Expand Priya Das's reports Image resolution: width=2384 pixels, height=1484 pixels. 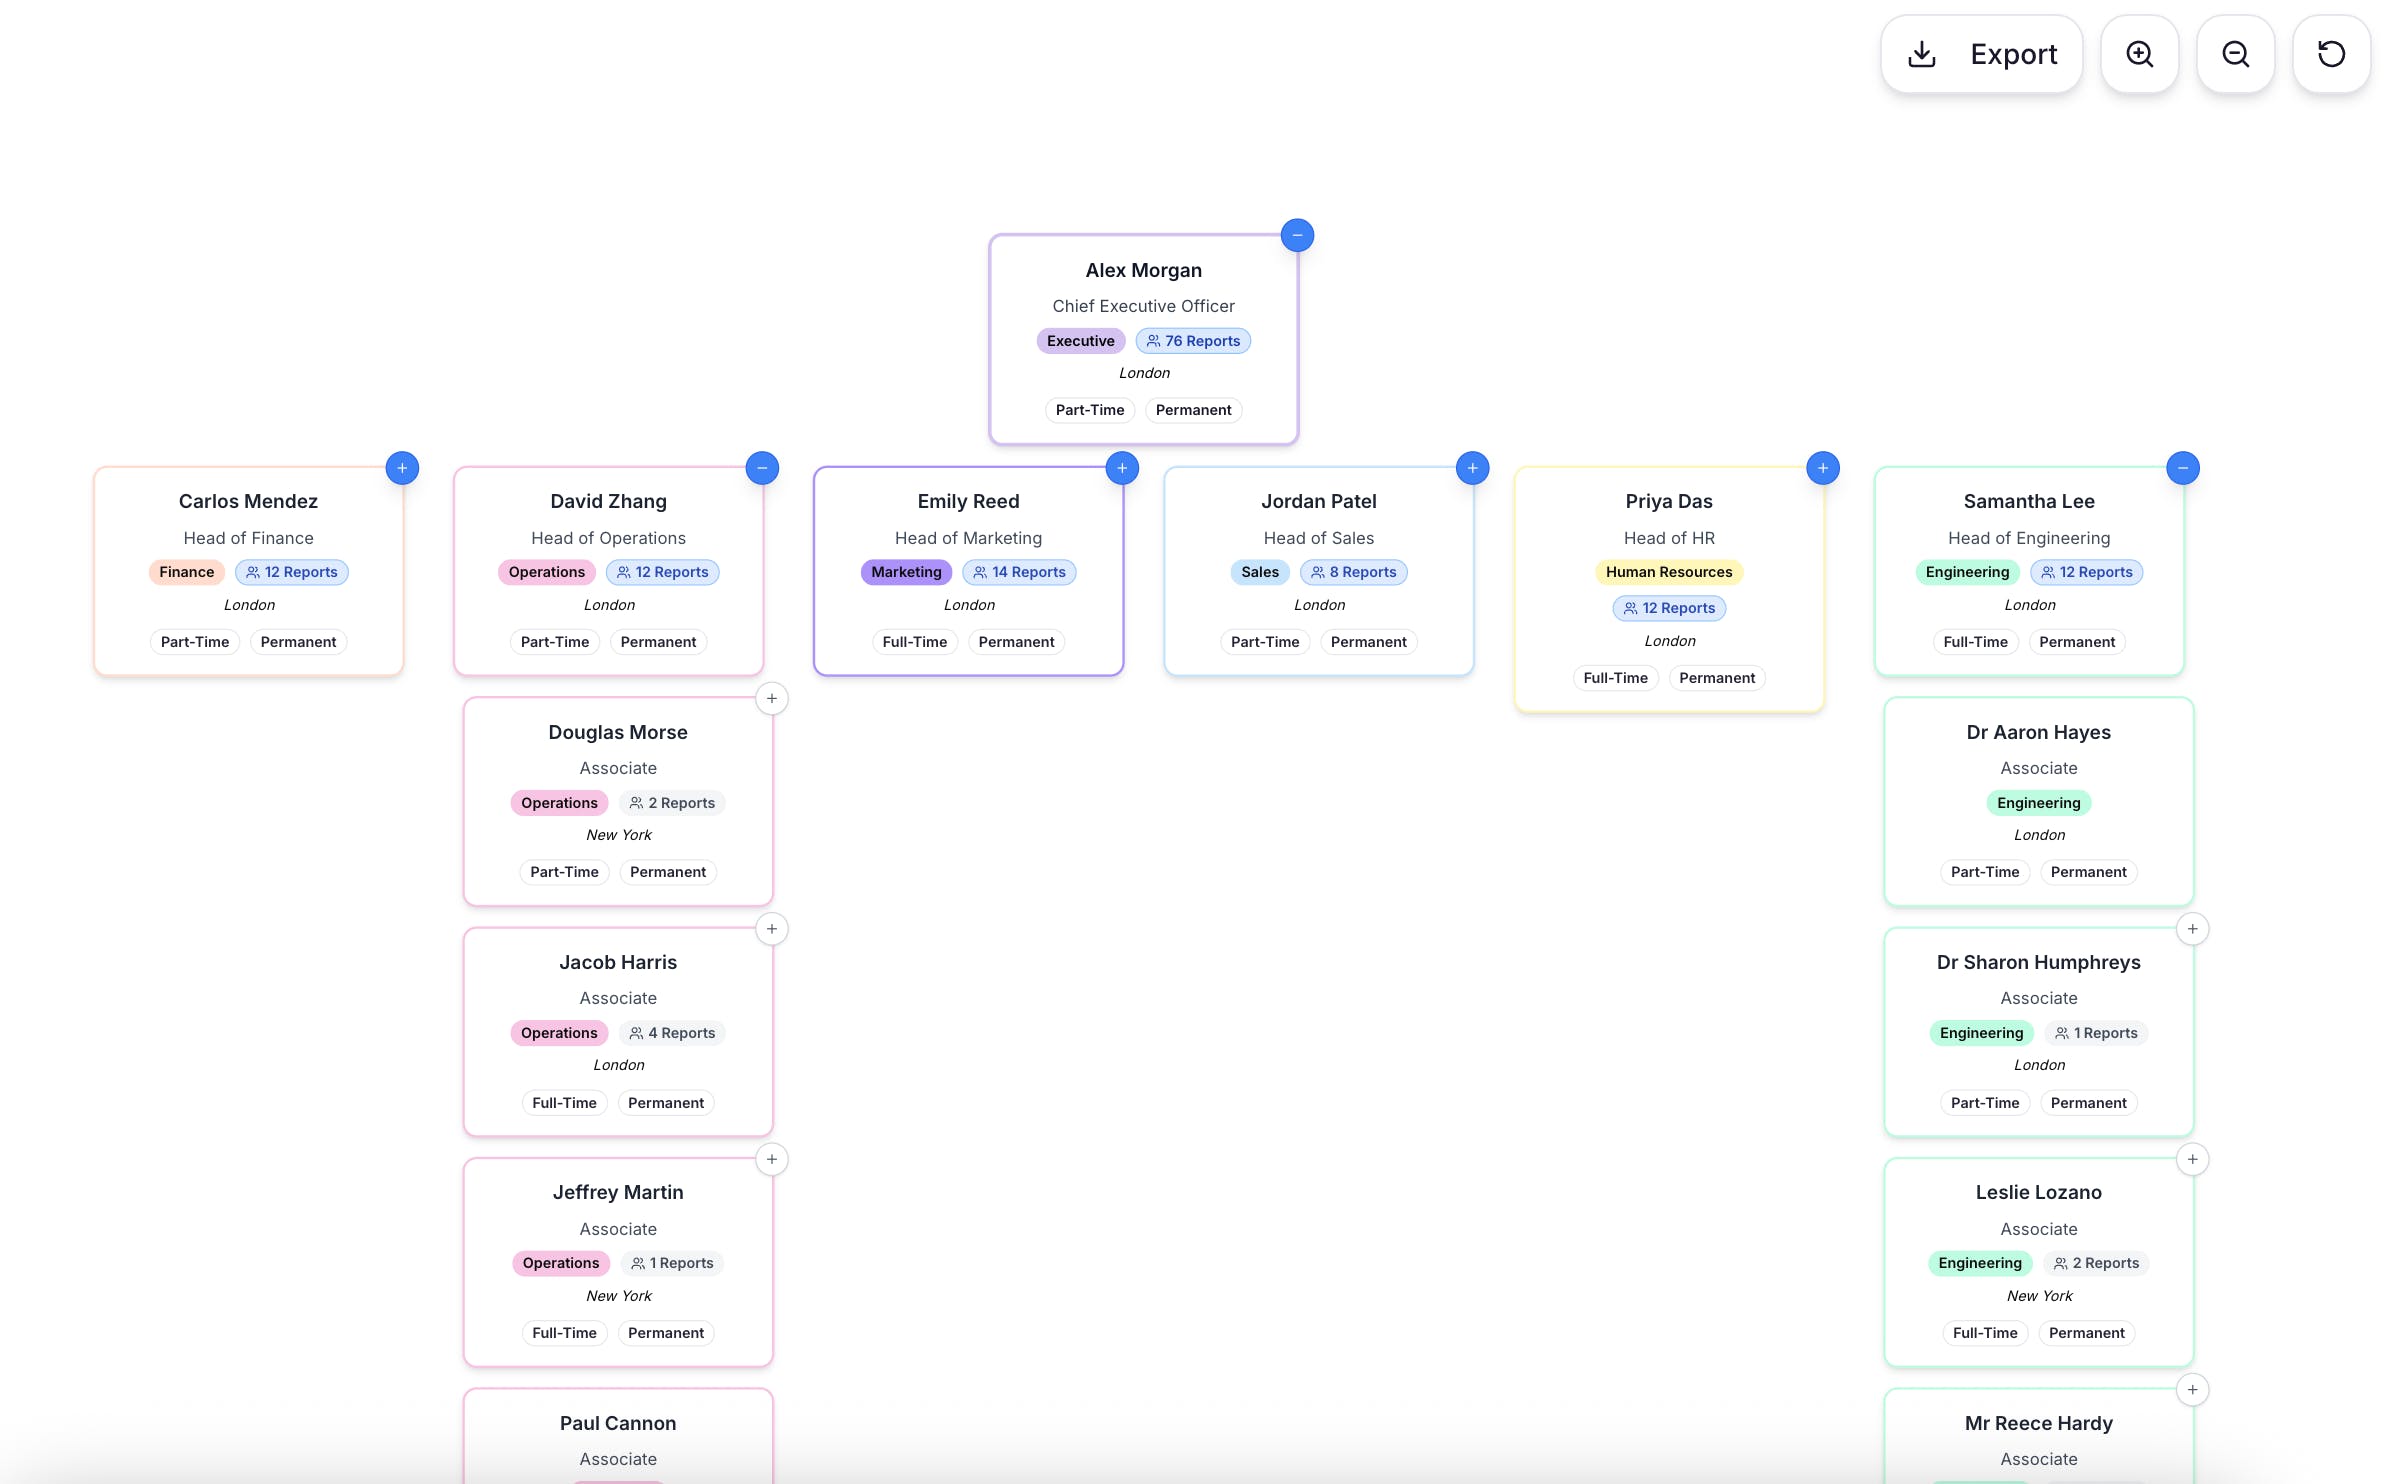(x=1823, y=468)
